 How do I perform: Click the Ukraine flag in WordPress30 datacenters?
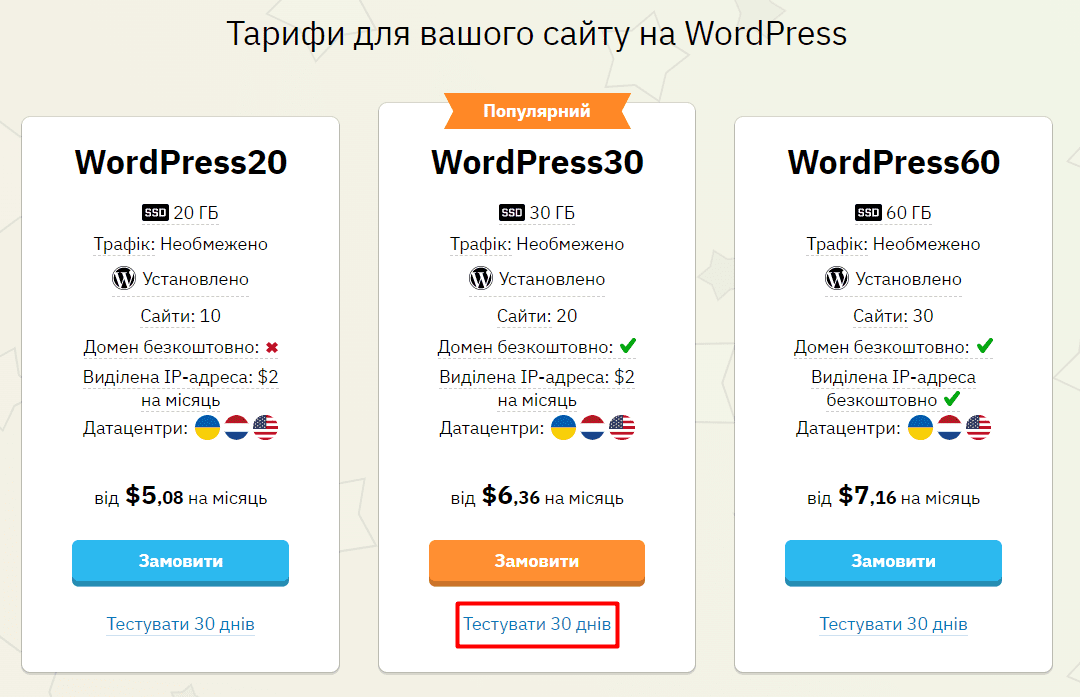[x=563, y=427]
